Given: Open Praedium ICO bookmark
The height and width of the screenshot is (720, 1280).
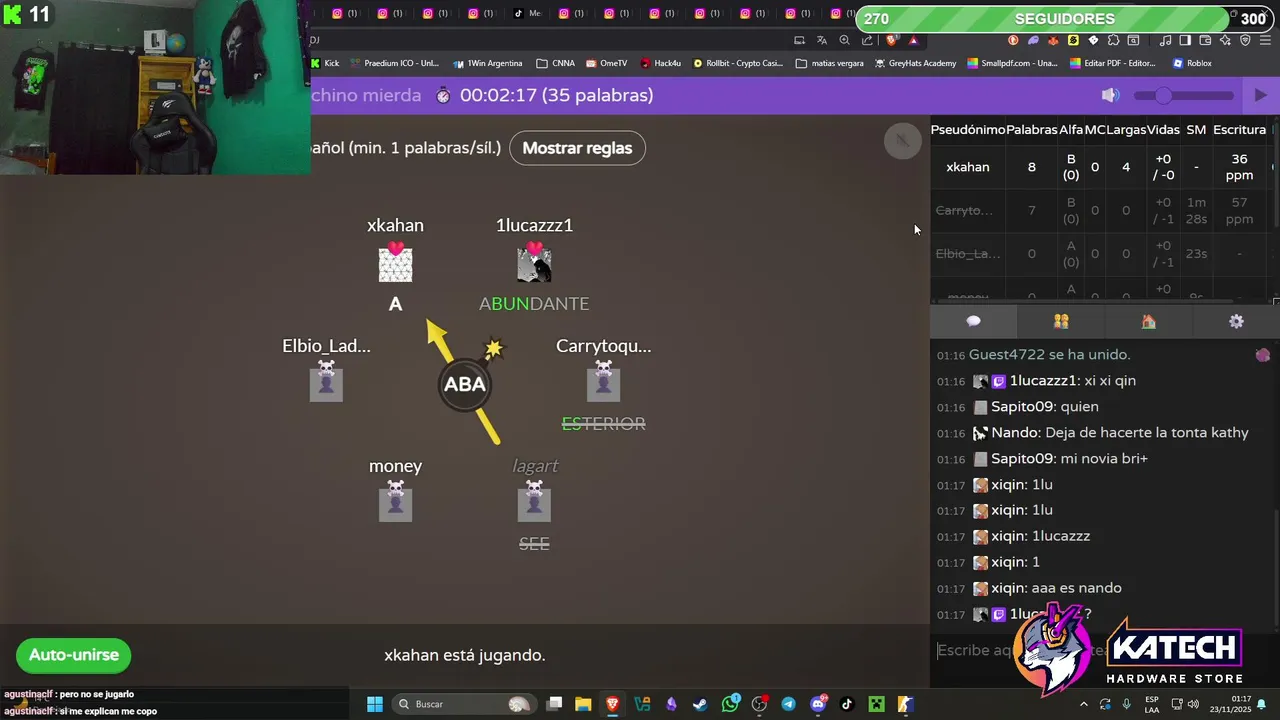Looking at the screenshot, I should tap(395, 63).
